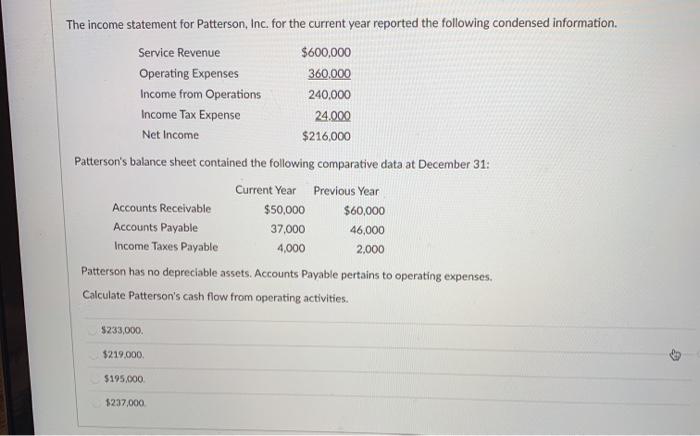Click the Current Year column header
The height and width of the screenshot is (436, 700).
[266, 190]
